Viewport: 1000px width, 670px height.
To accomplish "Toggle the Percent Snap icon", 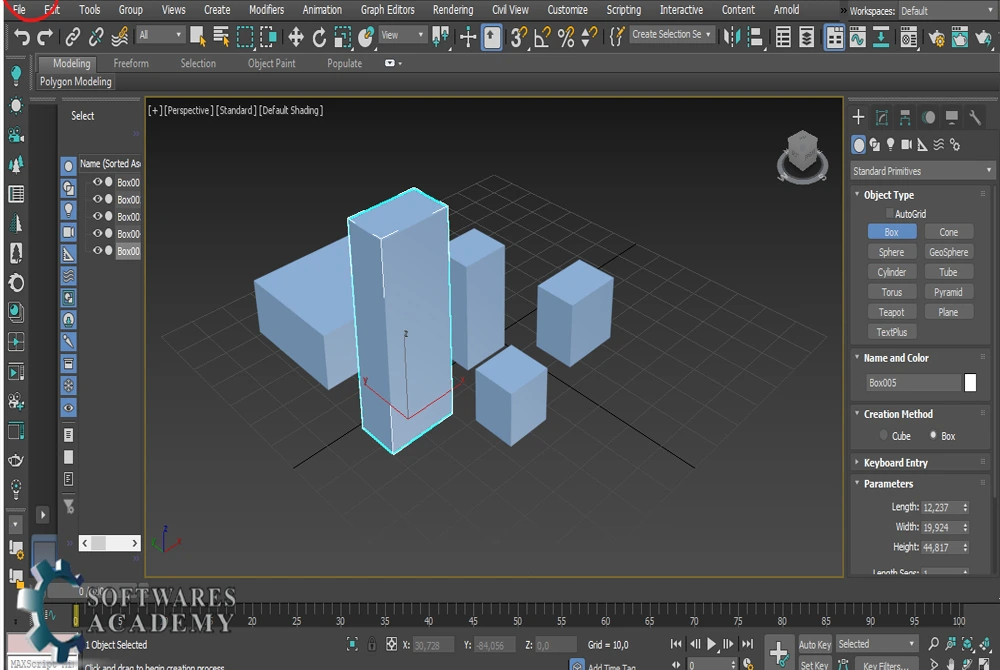I will tap(566, 37).
